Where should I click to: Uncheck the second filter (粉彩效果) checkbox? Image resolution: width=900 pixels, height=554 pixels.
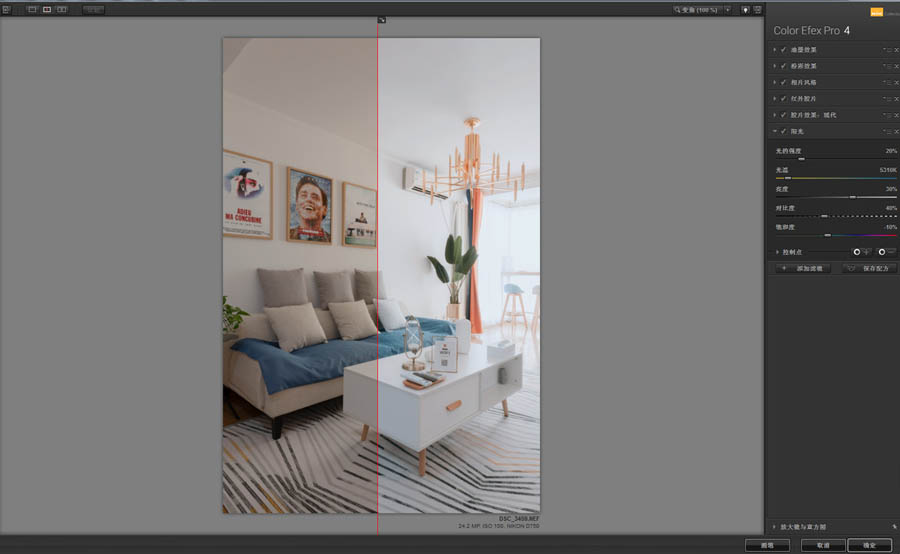pos(783,66)
